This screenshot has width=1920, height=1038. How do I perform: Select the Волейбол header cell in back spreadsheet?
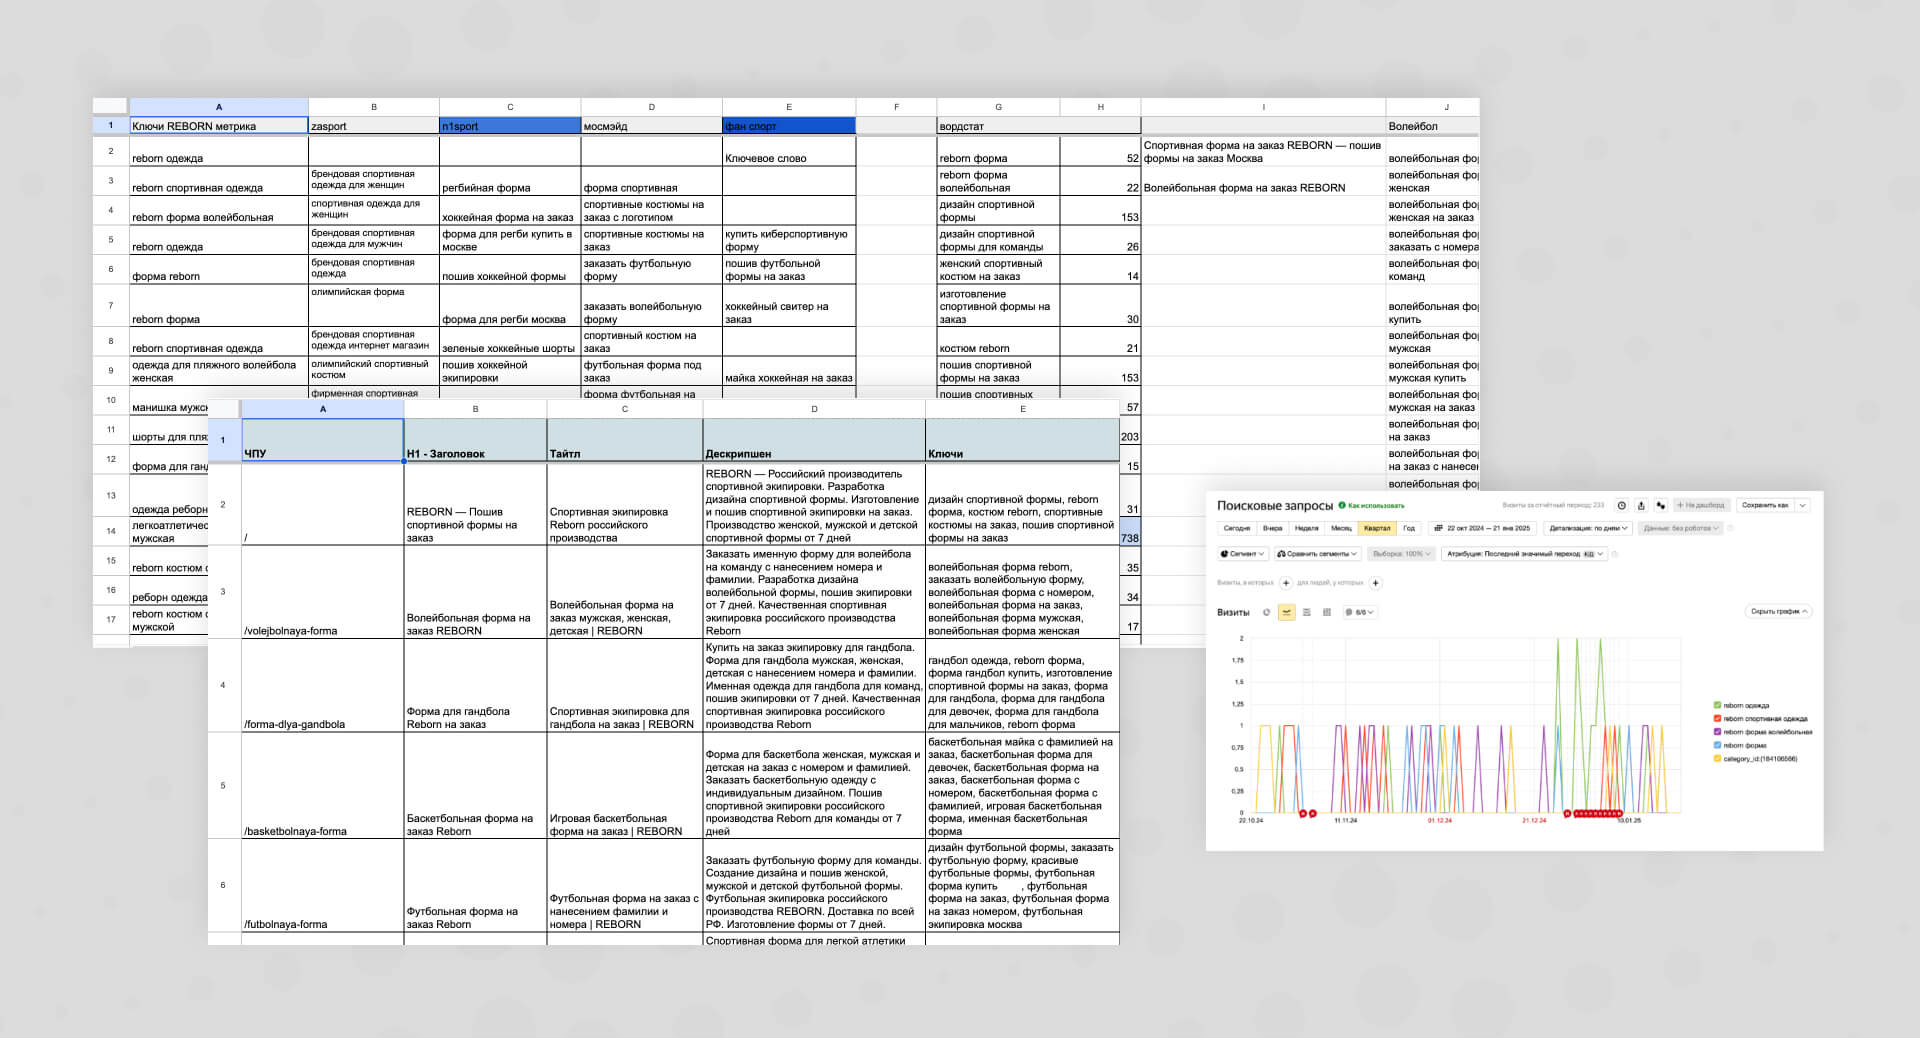(1432, 126)
